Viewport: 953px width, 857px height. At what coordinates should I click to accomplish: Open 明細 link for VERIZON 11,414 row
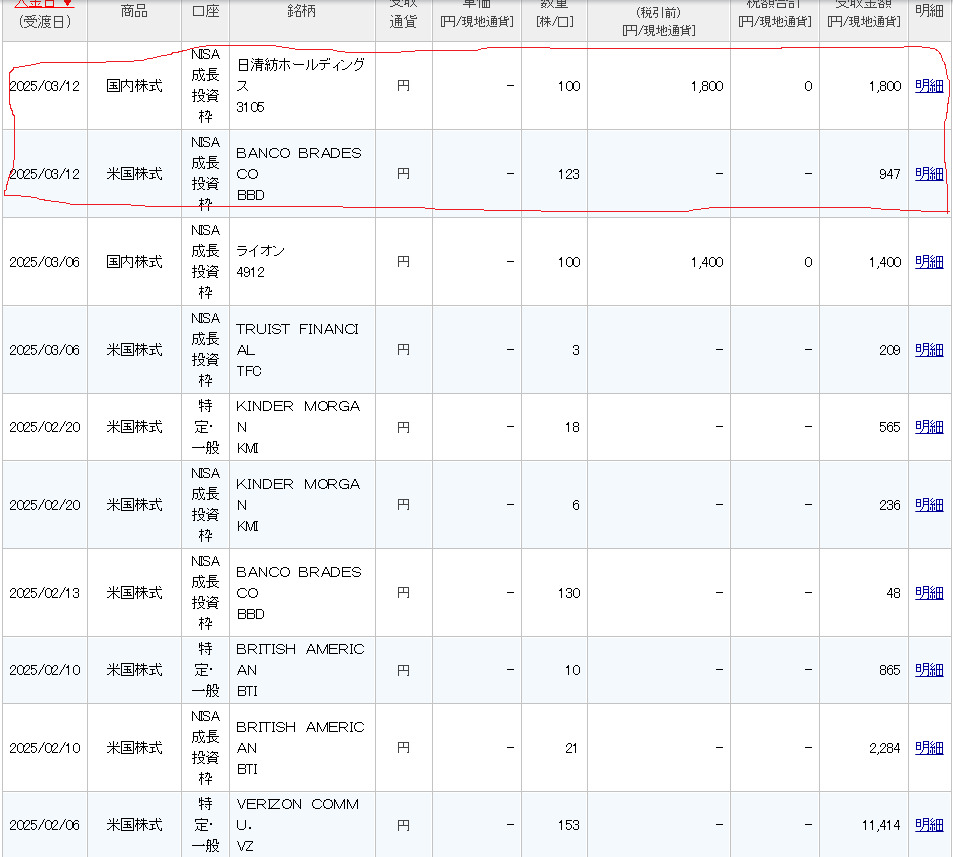pyautogui.click(x=929, y=825)
